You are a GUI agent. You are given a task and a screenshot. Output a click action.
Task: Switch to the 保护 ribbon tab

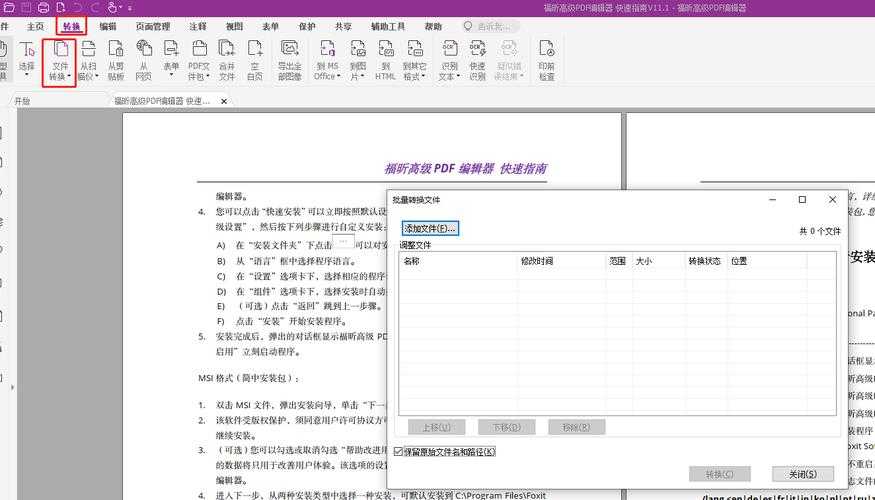307,26
